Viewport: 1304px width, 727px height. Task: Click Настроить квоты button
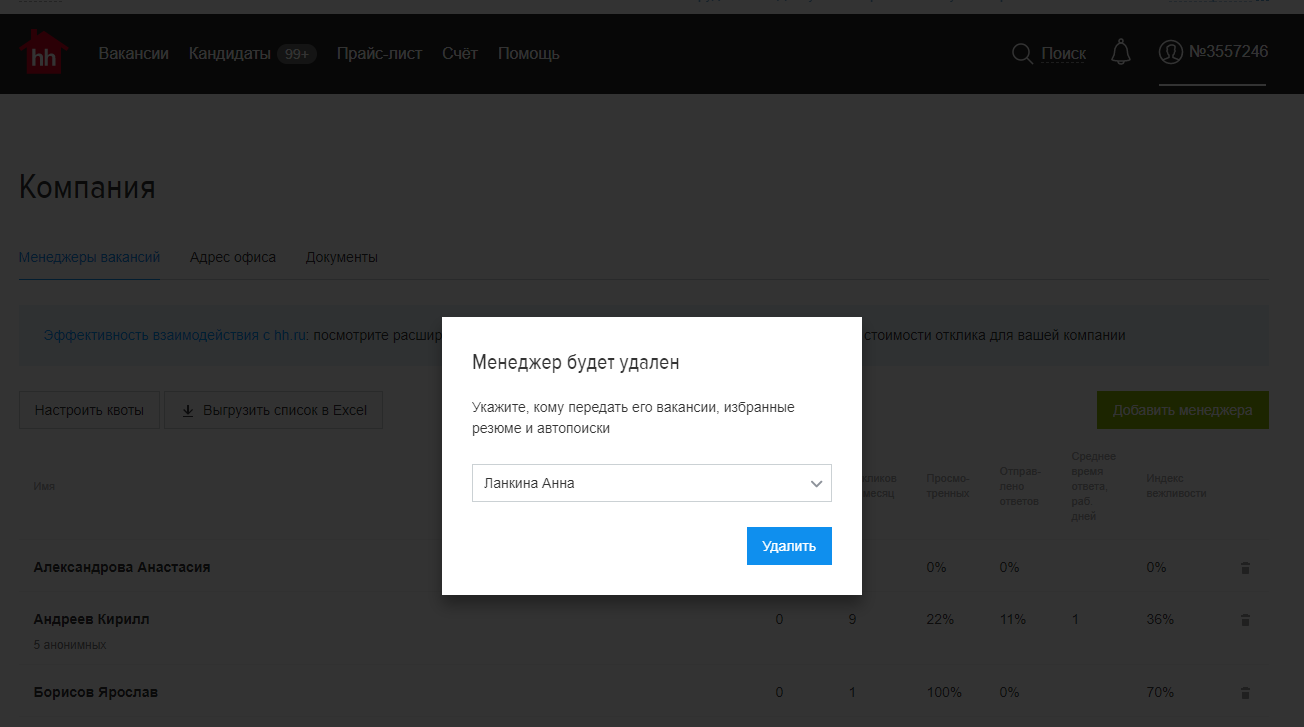(x=89, y=410)
